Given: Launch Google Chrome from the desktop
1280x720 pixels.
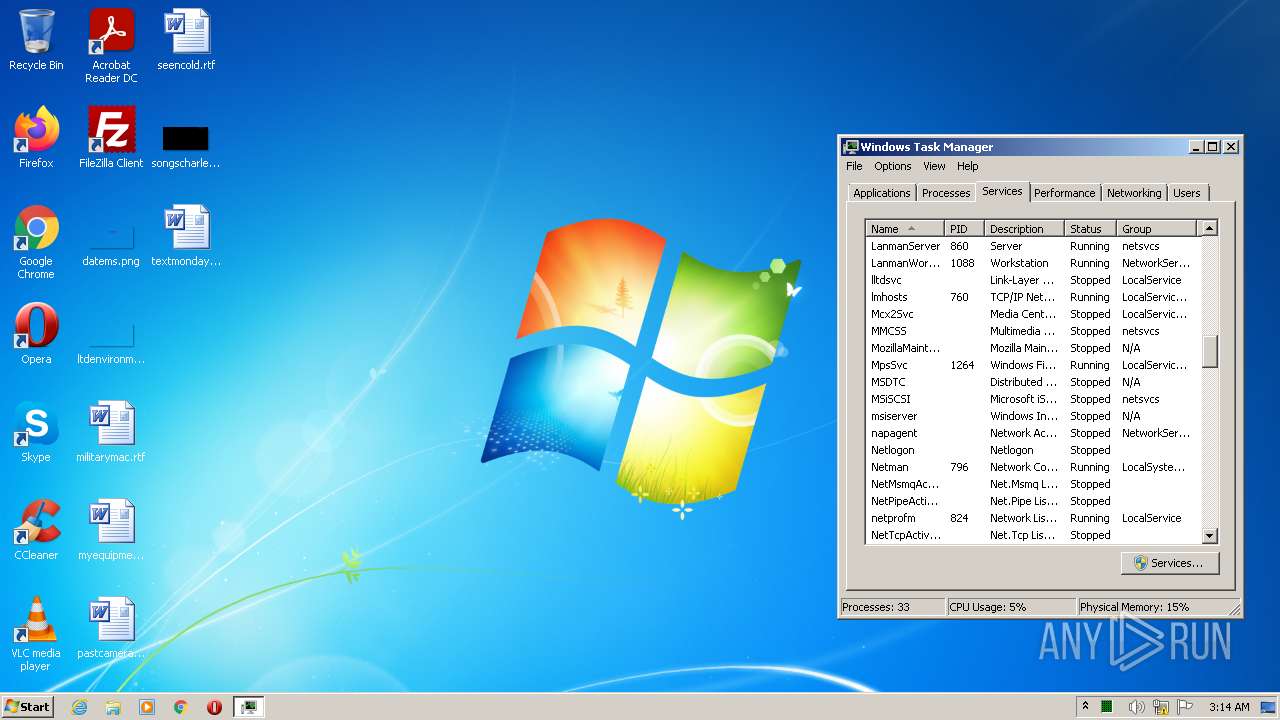Looking at the screenshot, I should (36, 241).
